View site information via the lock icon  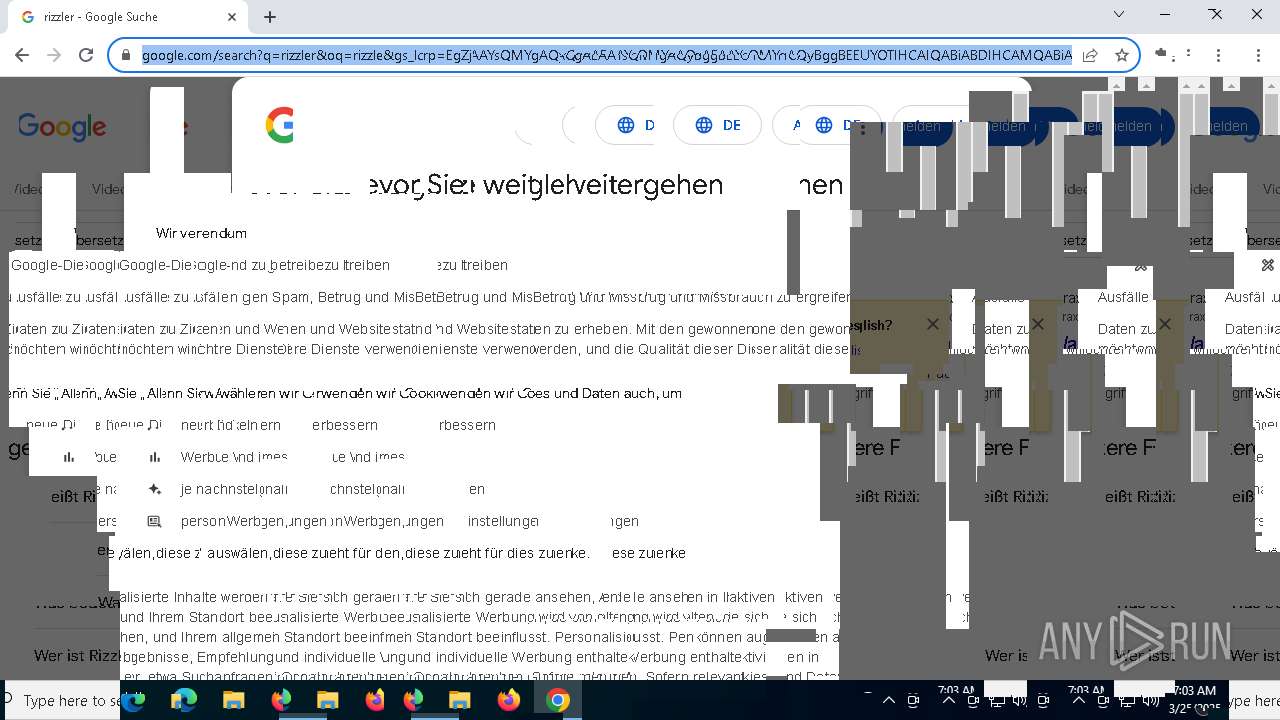point(126,55)
